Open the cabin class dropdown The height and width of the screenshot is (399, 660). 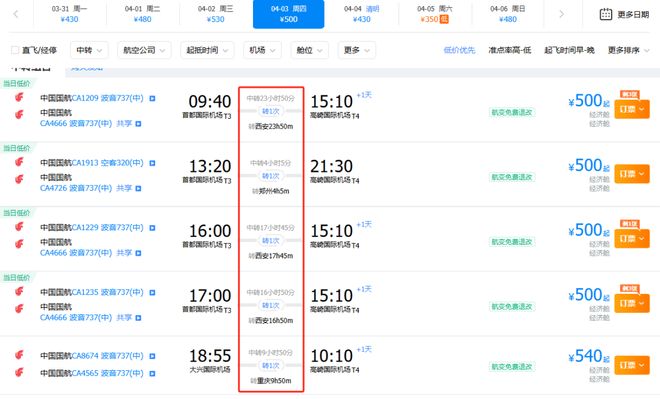coord(309,50)
